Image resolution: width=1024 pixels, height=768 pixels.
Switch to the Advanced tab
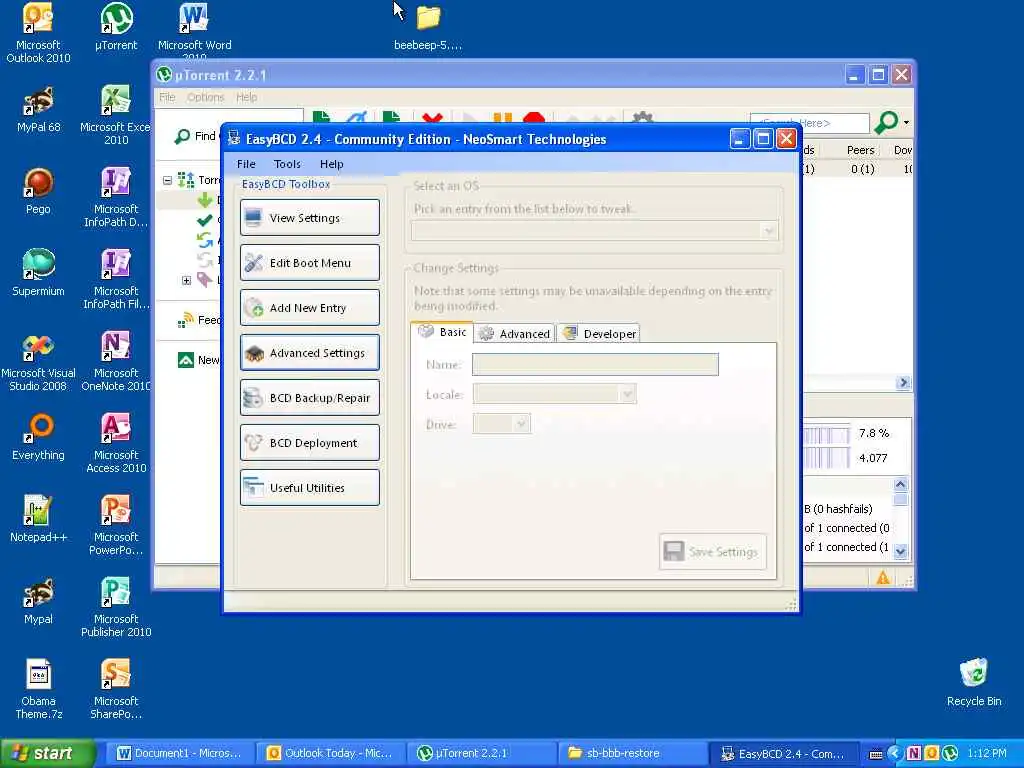(515, 334)
